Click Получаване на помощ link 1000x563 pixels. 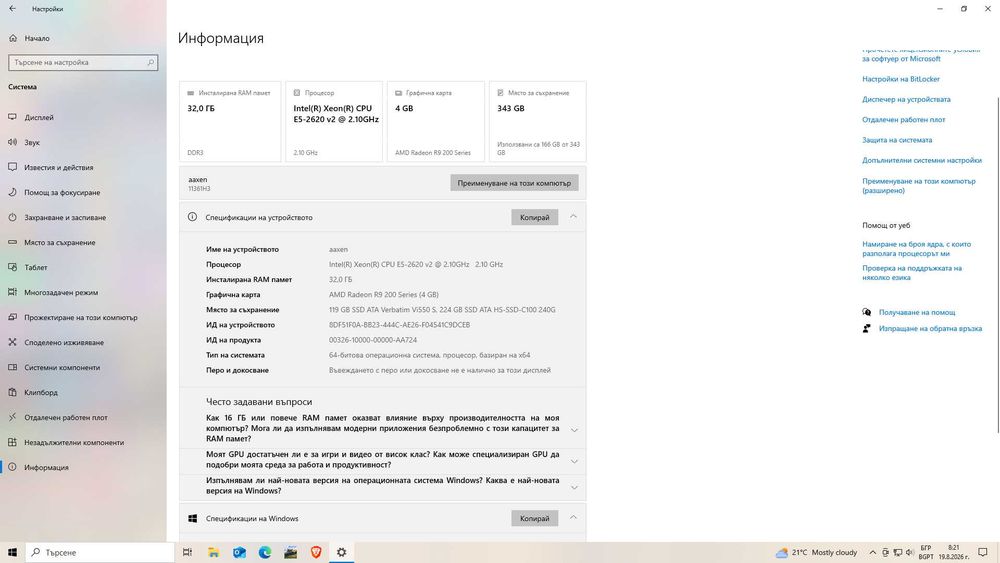[x=917, y=312]
